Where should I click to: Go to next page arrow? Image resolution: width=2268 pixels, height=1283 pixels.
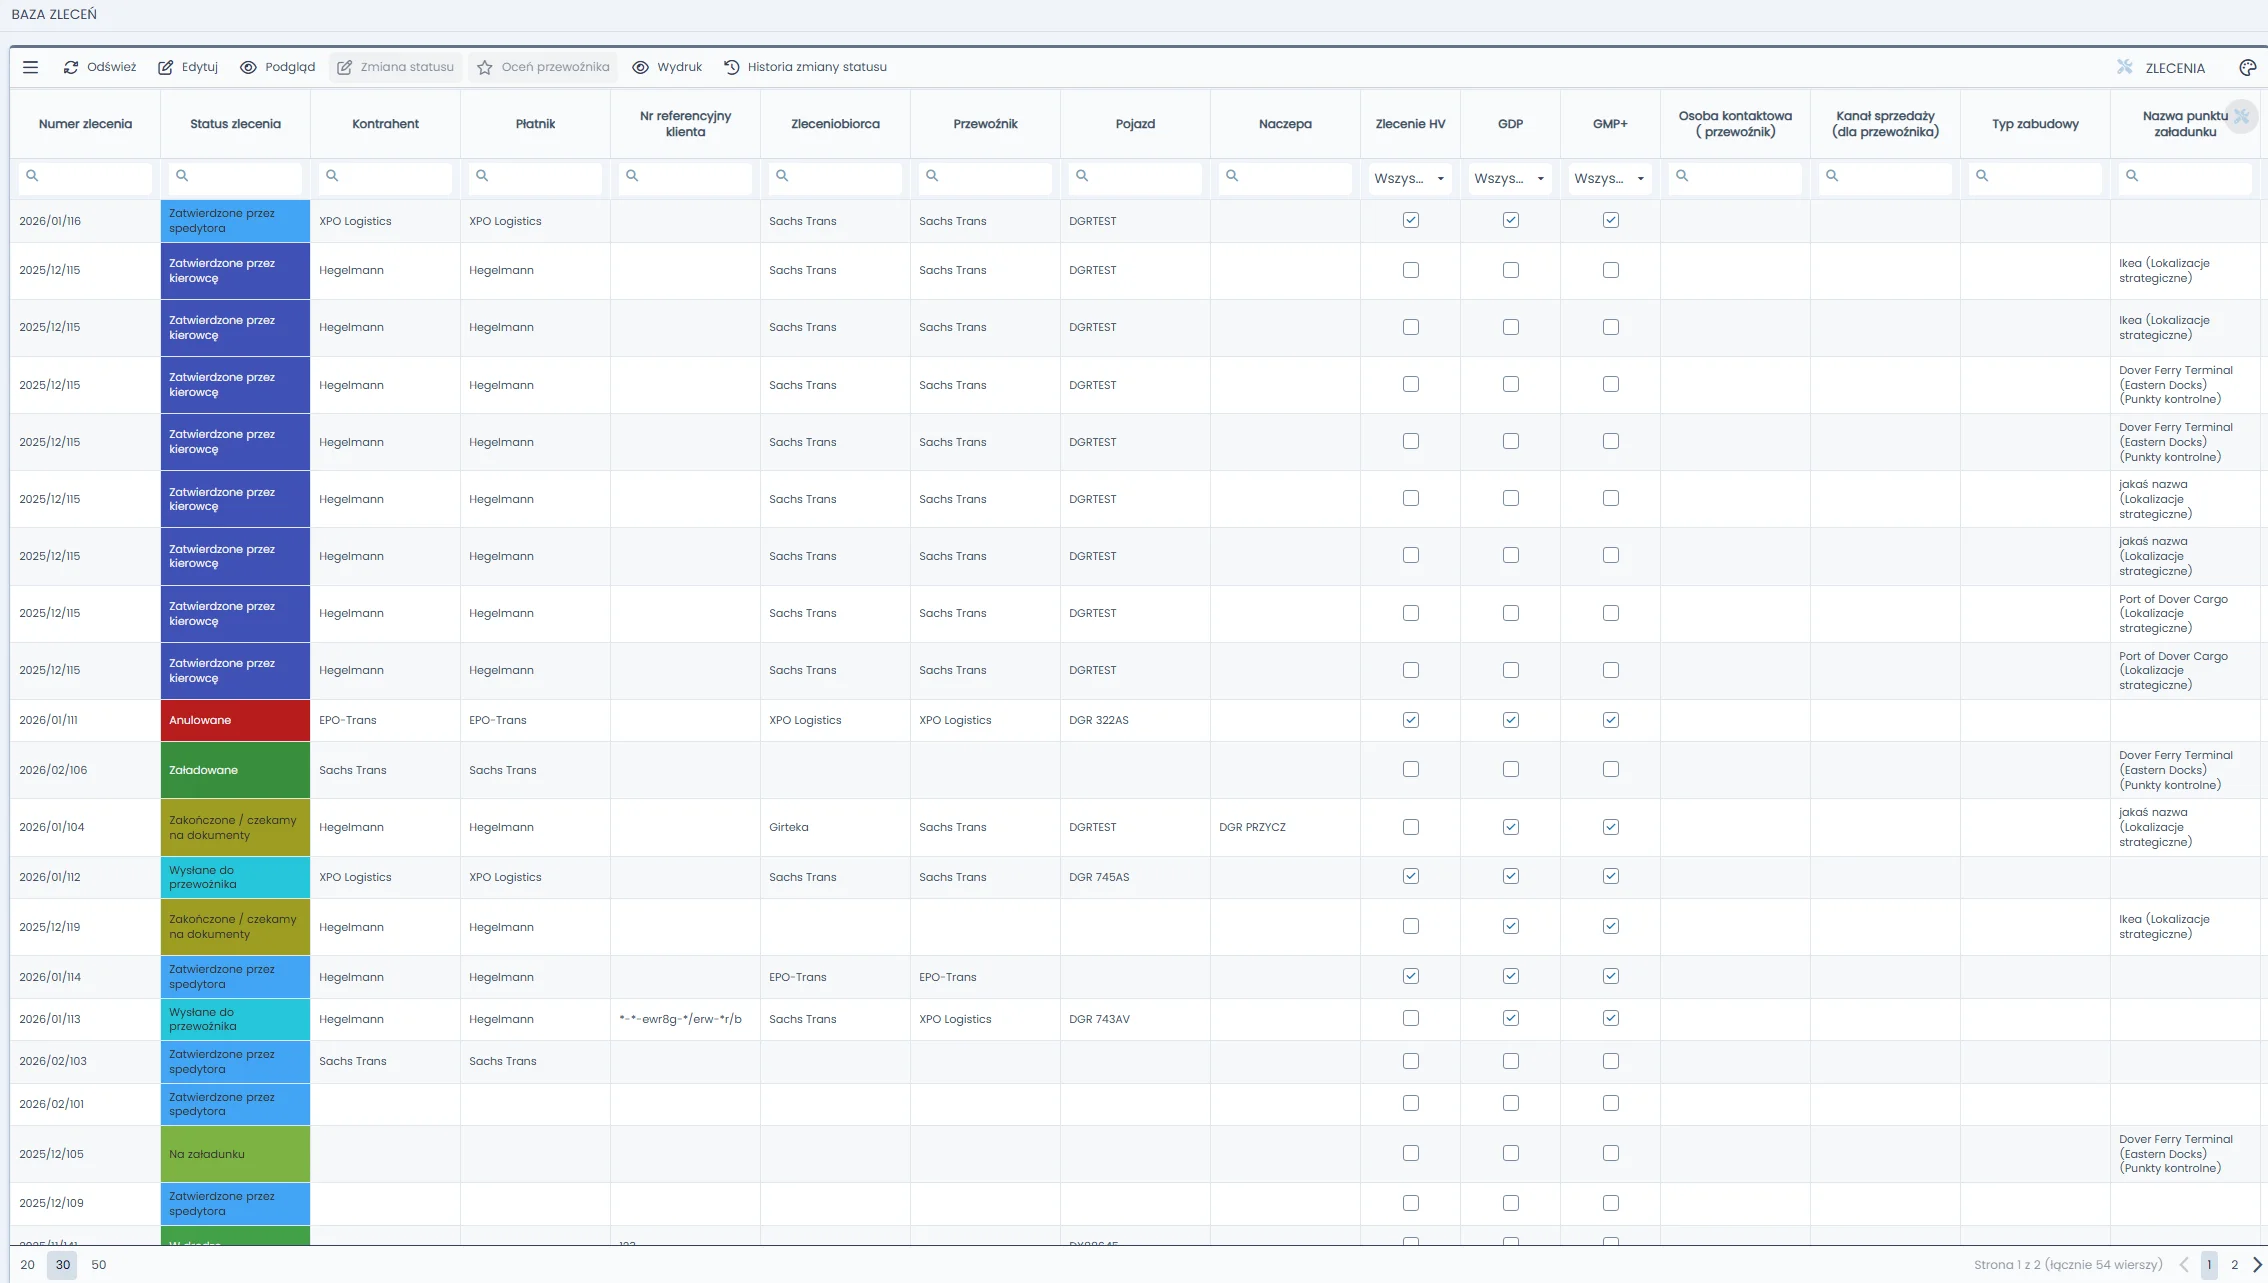point(2256,1264)
